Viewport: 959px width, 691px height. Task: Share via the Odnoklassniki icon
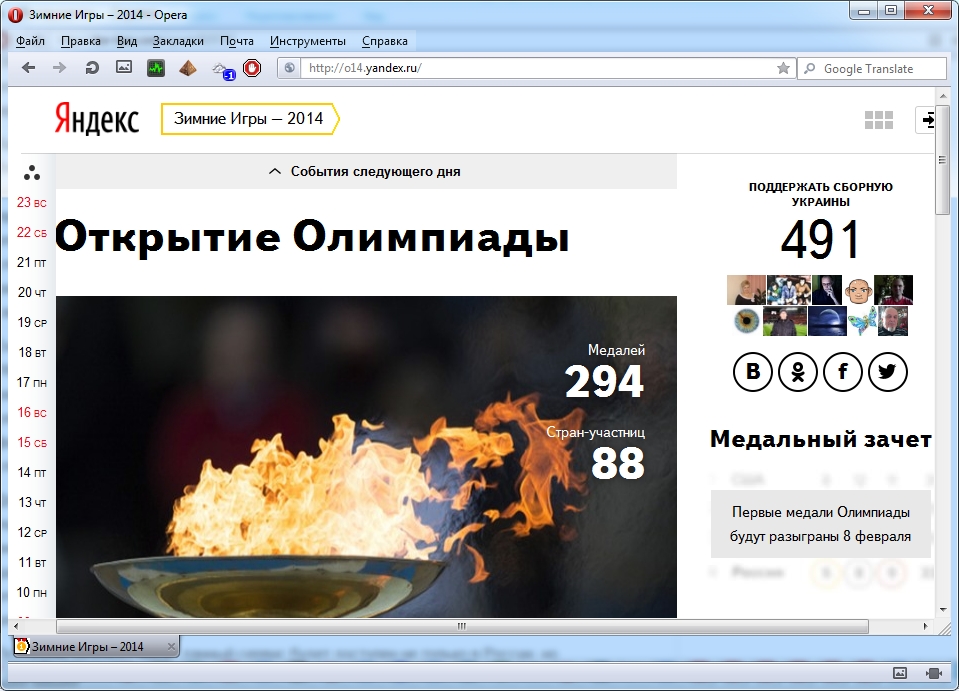click(798, 373)
